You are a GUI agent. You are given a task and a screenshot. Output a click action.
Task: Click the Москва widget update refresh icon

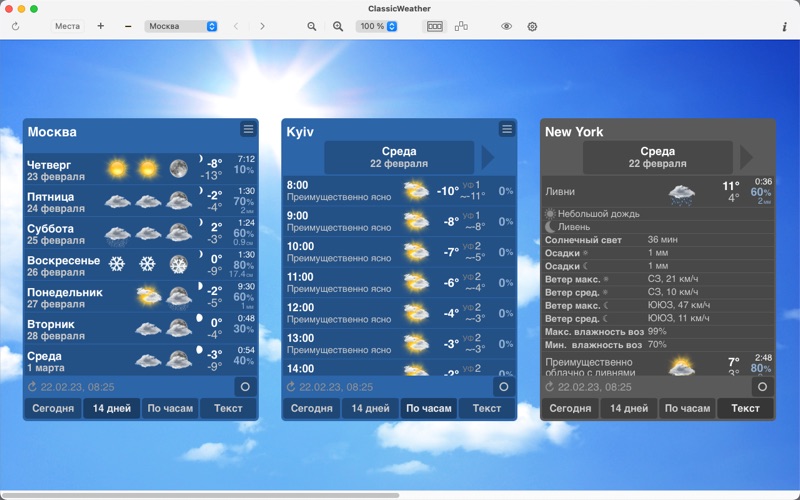click(33, 387)
